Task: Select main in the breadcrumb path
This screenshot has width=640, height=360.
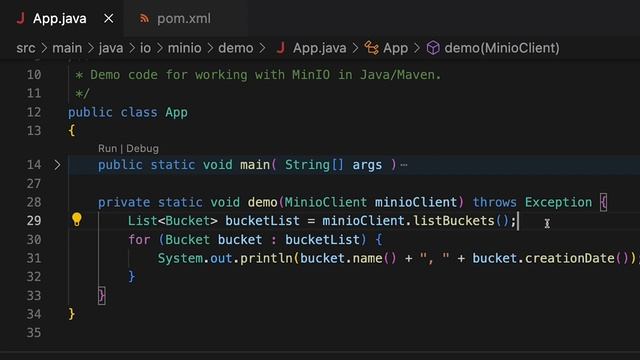Action: pyautogui.click(x=67, y=48)
